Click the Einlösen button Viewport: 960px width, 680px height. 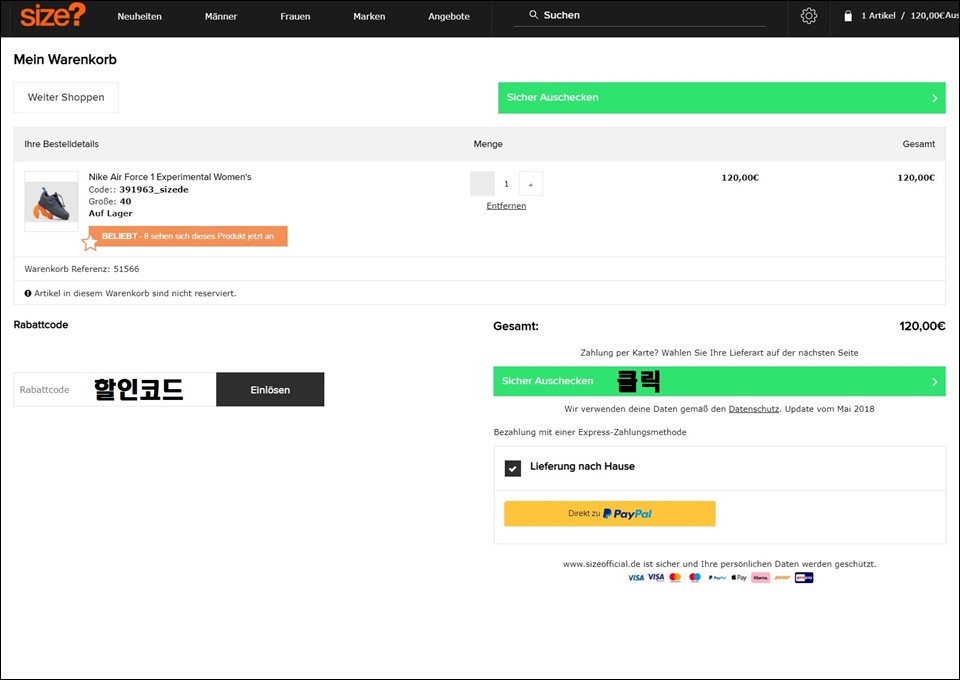pos(270,389)
